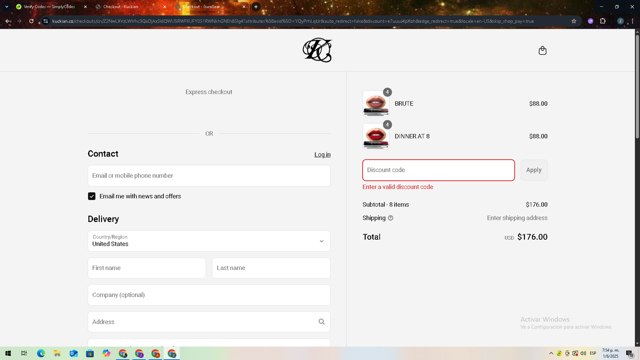Reload the page in the browser

point(31,21)
